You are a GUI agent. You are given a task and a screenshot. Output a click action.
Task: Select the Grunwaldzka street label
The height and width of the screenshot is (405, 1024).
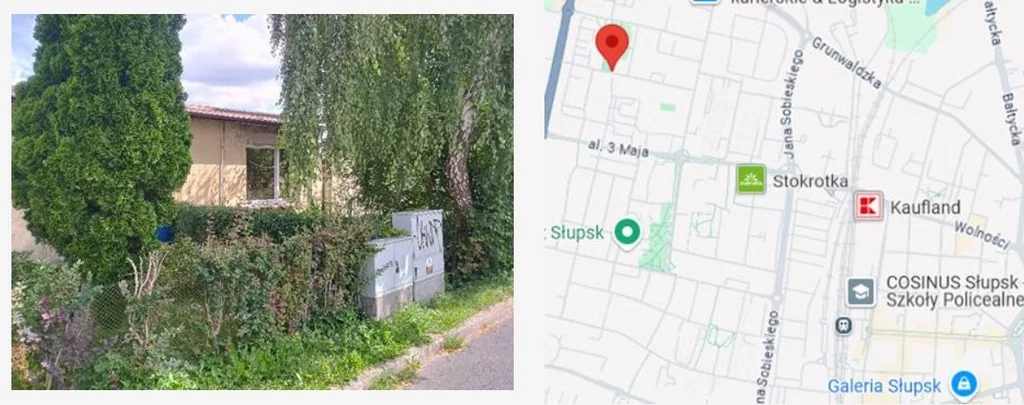845,61
